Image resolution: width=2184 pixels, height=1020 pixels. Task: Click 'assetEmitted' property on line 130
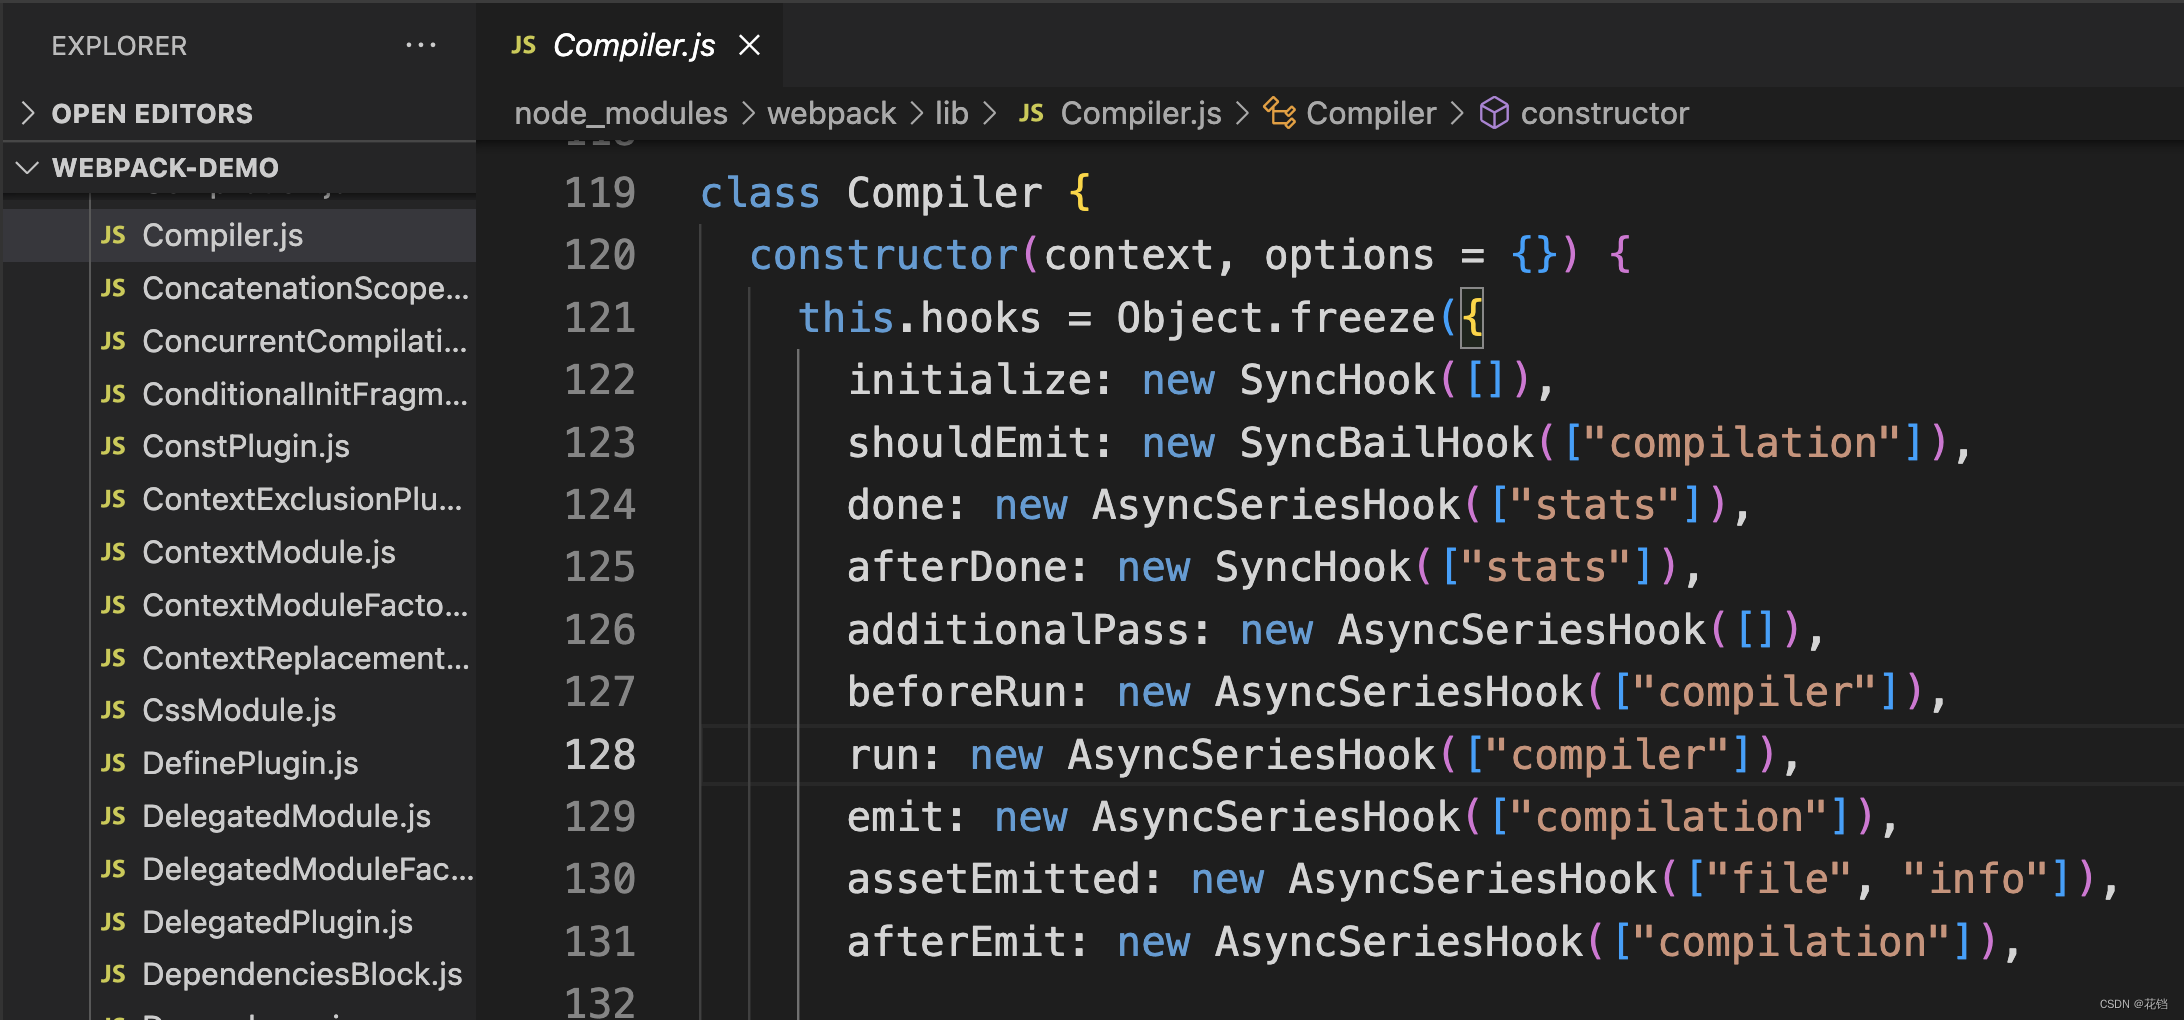pyautogui.click(x=993, y=879)
